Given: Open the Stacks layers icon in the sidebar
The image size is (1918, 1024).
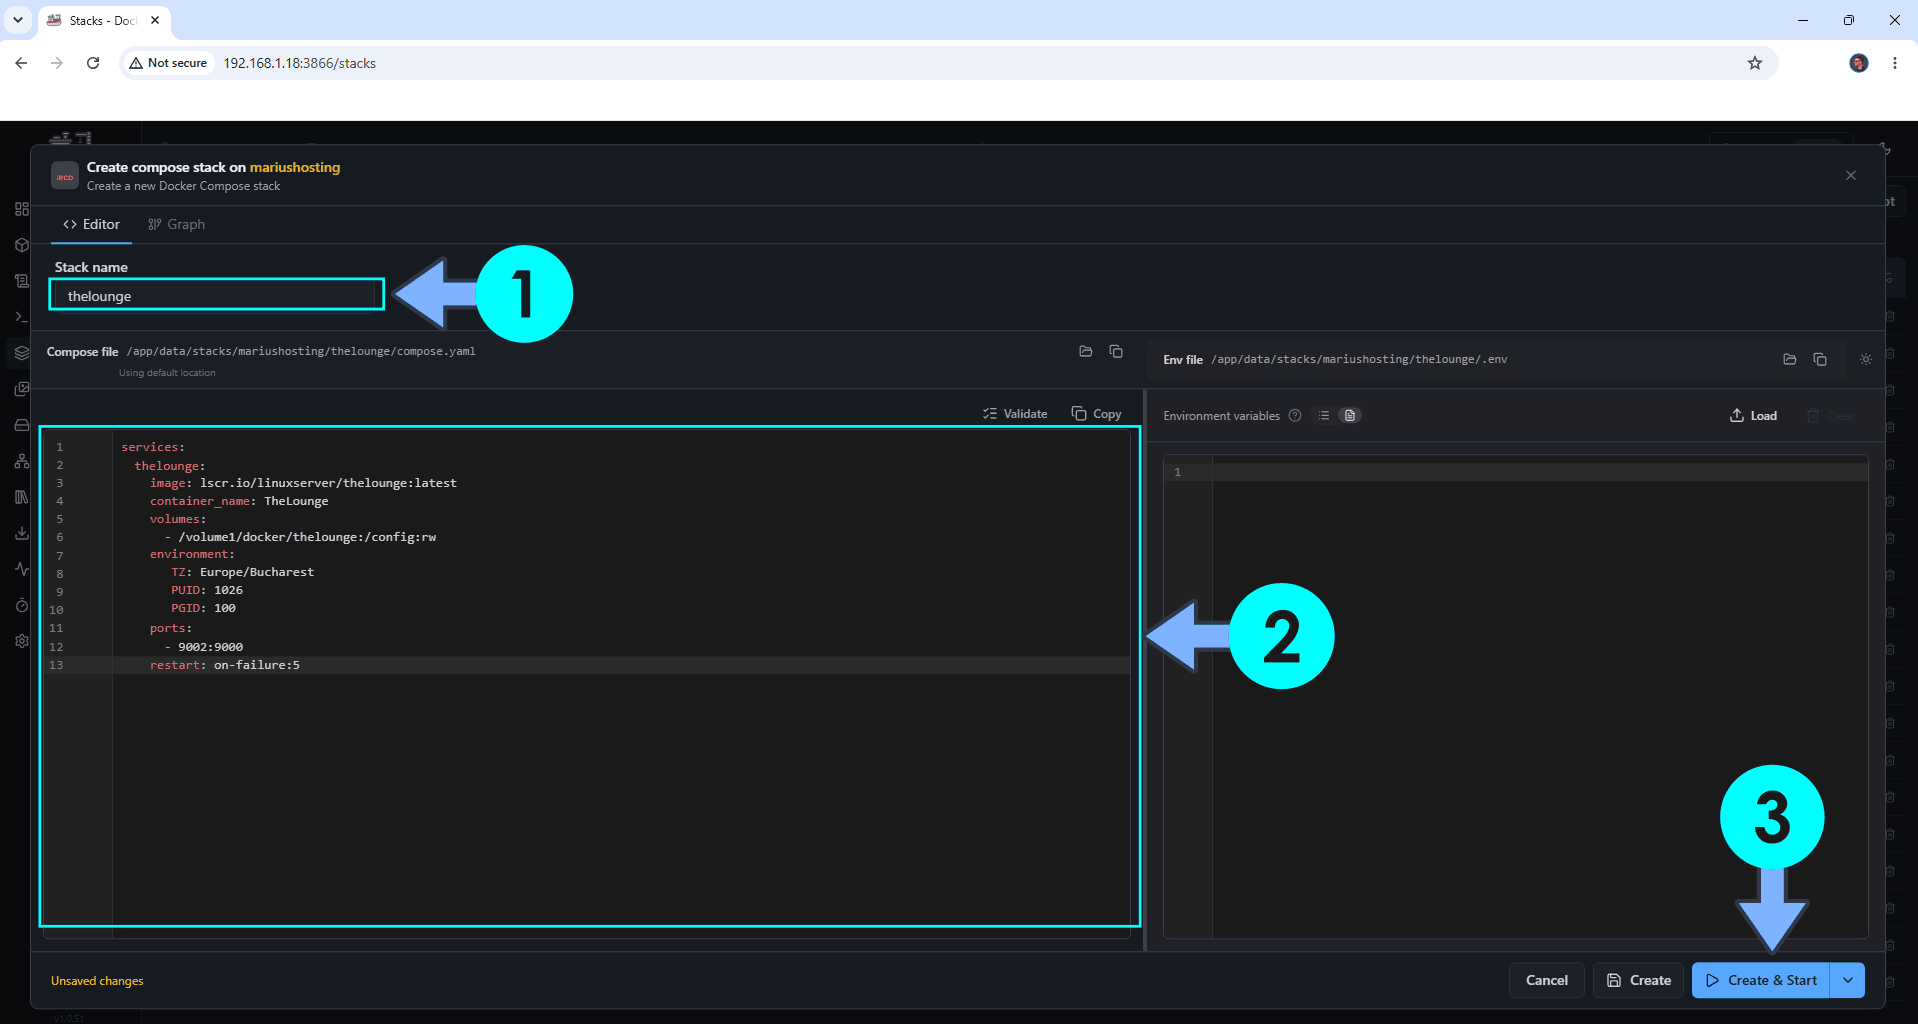Looking at the screenshot, I should tap(22, 353).
